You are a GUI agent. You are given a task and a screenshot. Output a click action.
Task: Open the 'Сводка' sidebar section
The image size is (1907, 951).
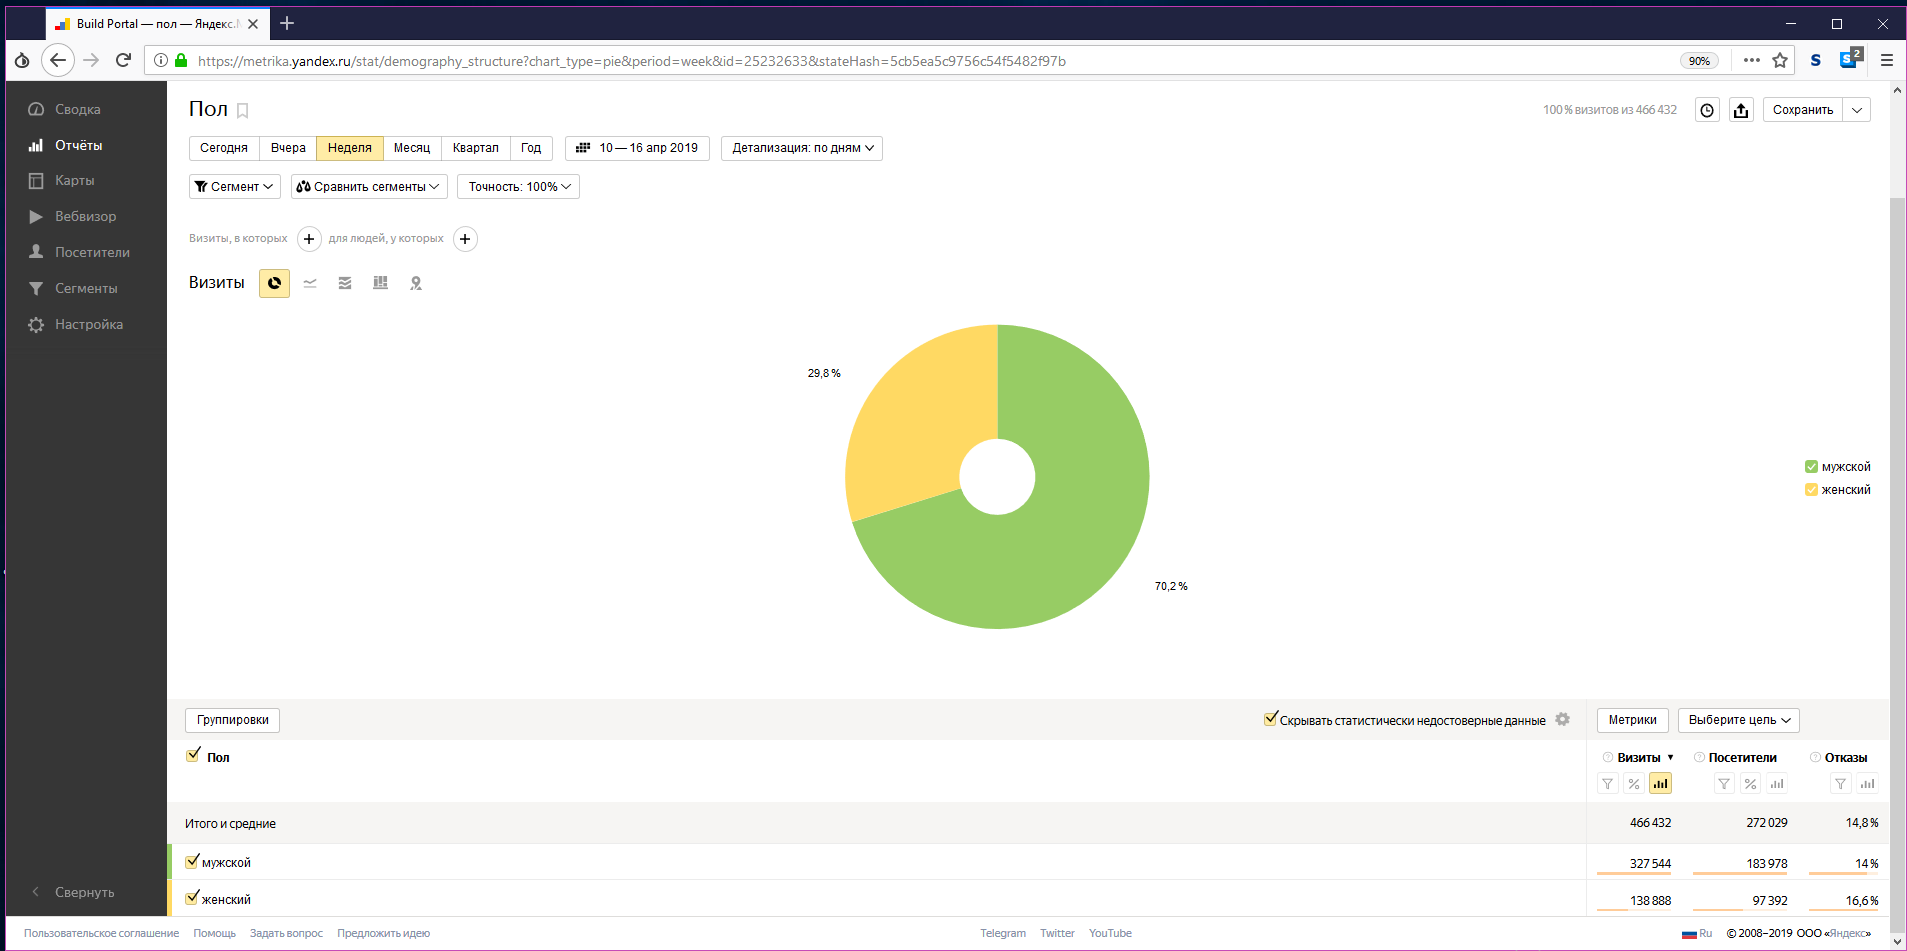[78, 109]
